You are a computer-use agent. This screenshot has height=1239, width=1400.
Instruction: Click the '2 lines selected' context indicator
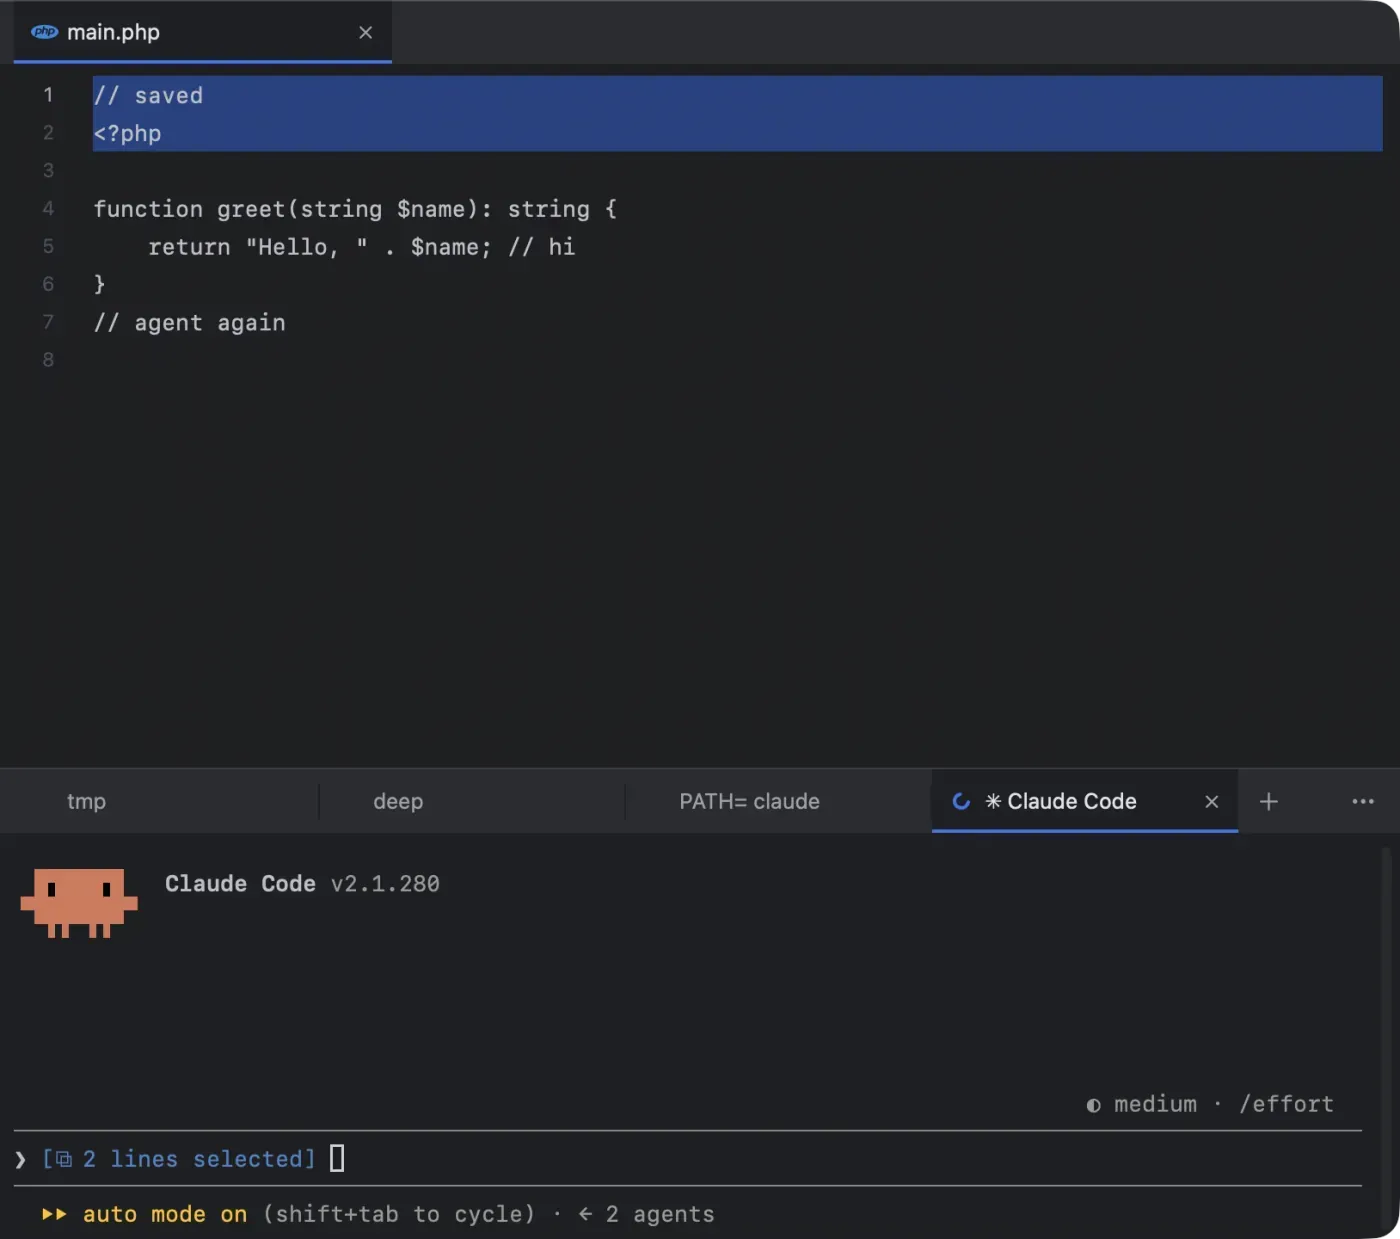tap(179, 1159)
